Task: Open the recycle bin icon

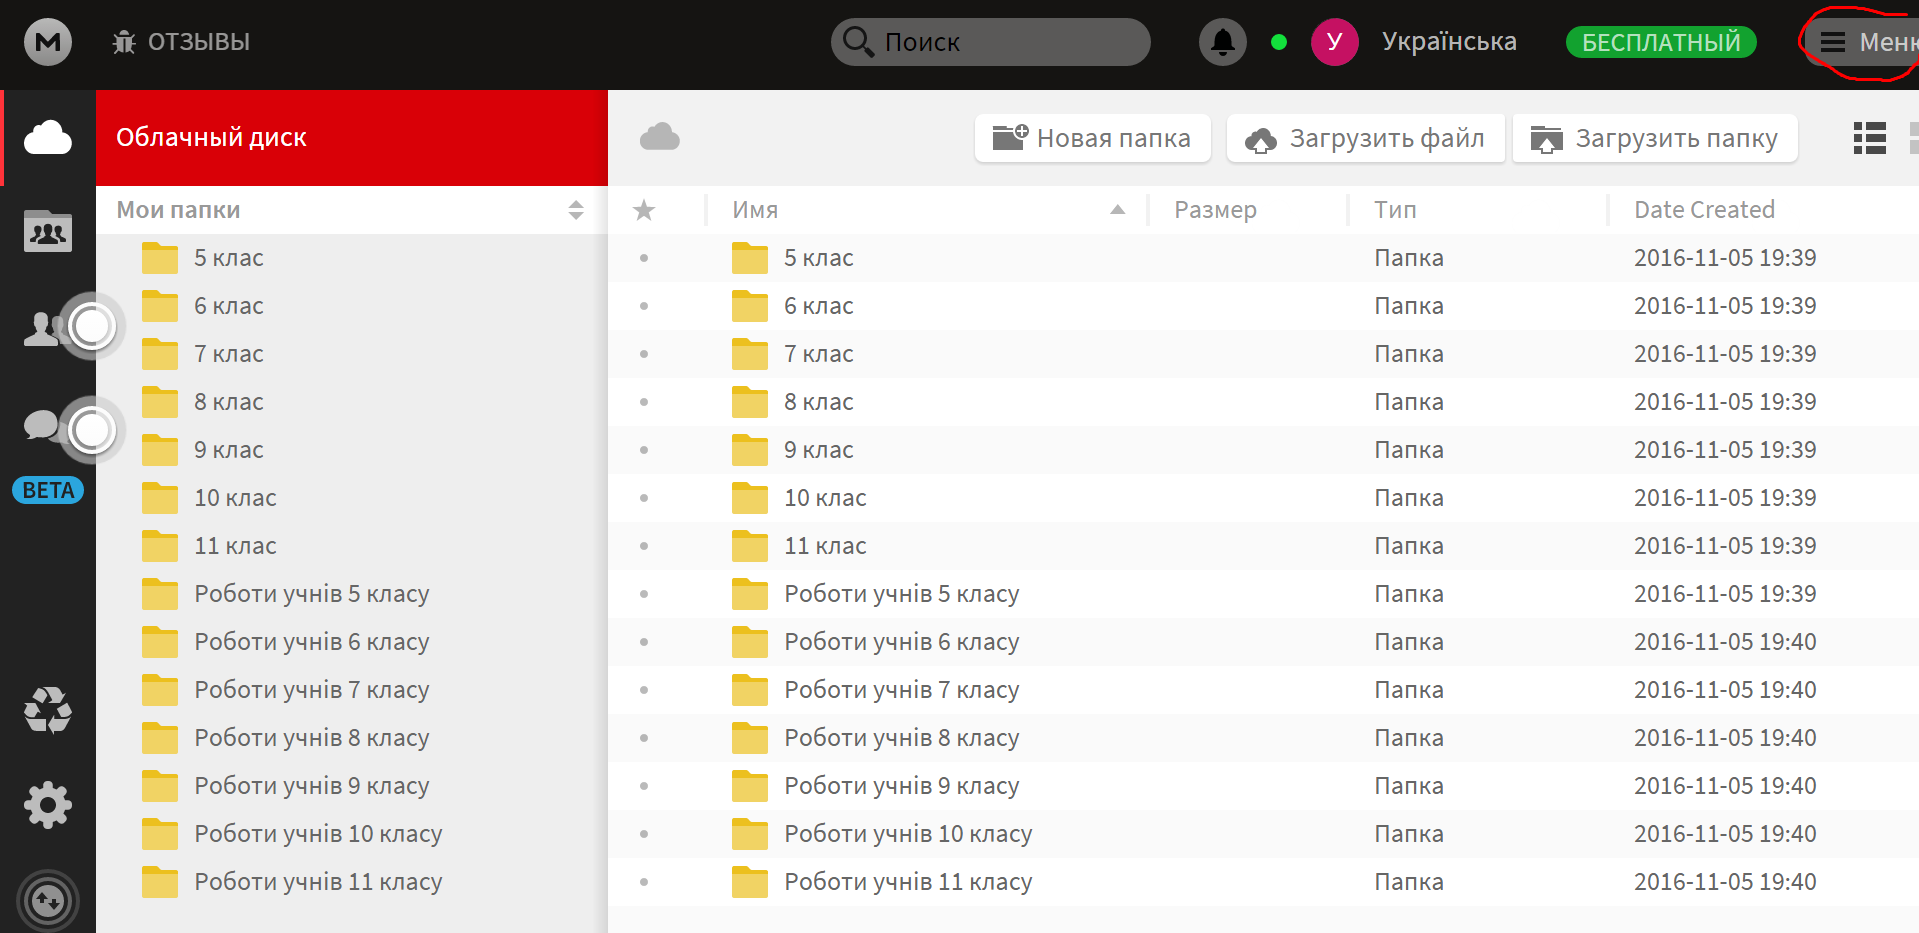Action: click(x=48, y=710)
